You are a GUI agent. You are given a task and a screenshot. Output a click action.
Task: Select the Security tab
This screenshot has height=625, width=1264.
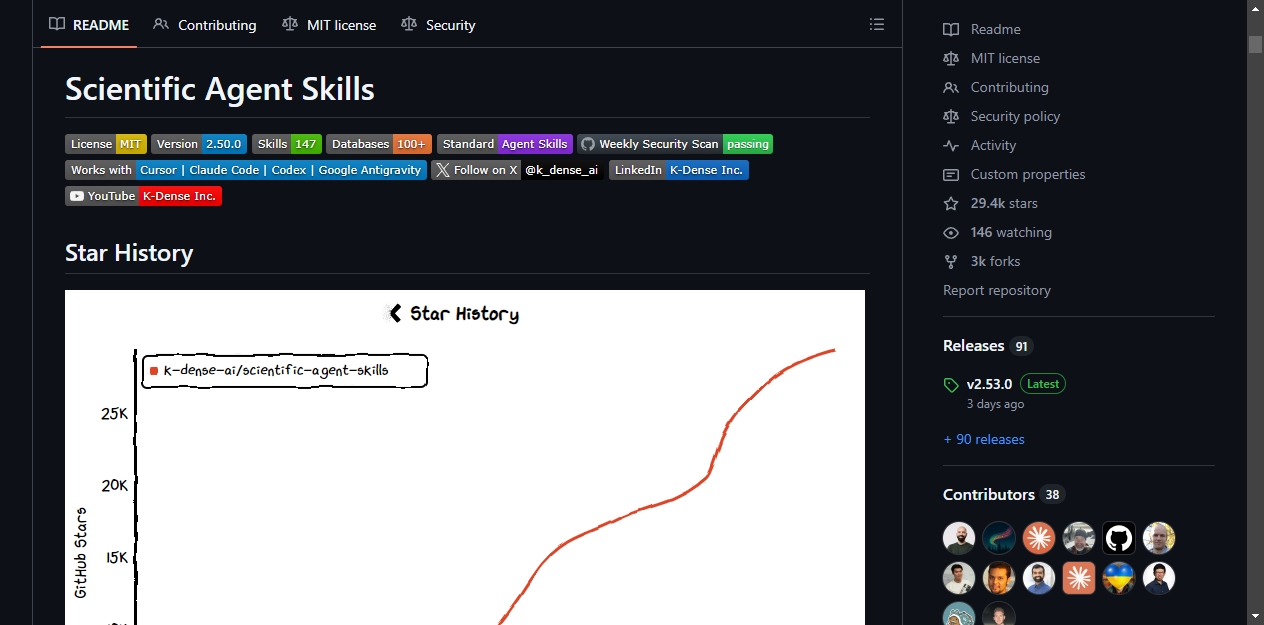click(438, 25)
